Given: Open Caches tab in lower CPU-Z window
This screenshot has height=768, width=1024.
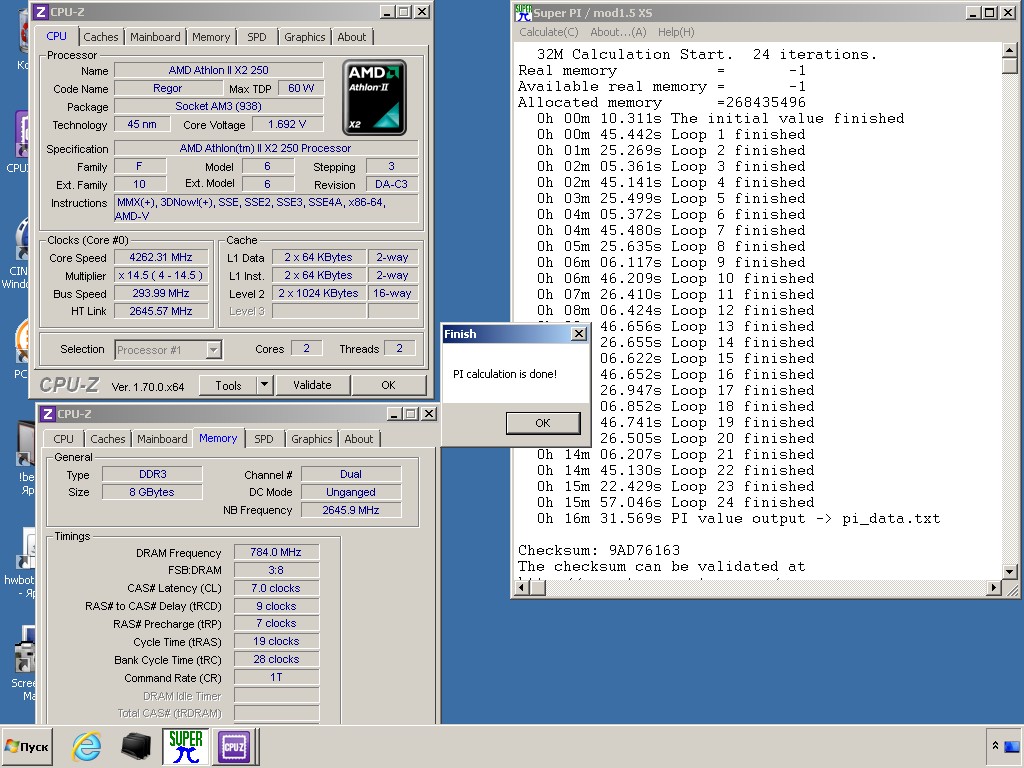Looking at the screenshot, I should pyautogui.click(x=108, y=439).
